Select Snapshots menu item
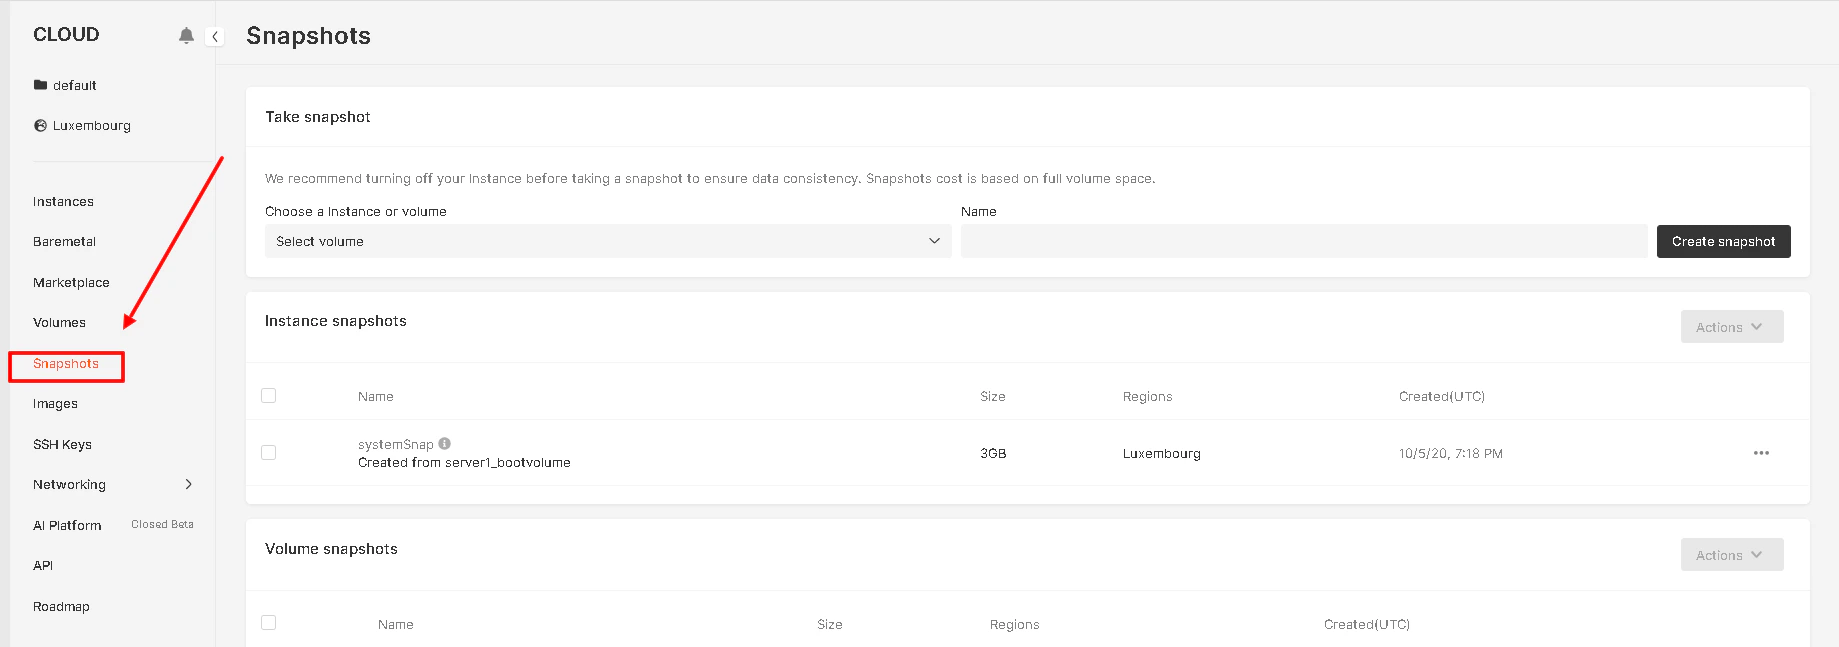 (x=66, y=363)
